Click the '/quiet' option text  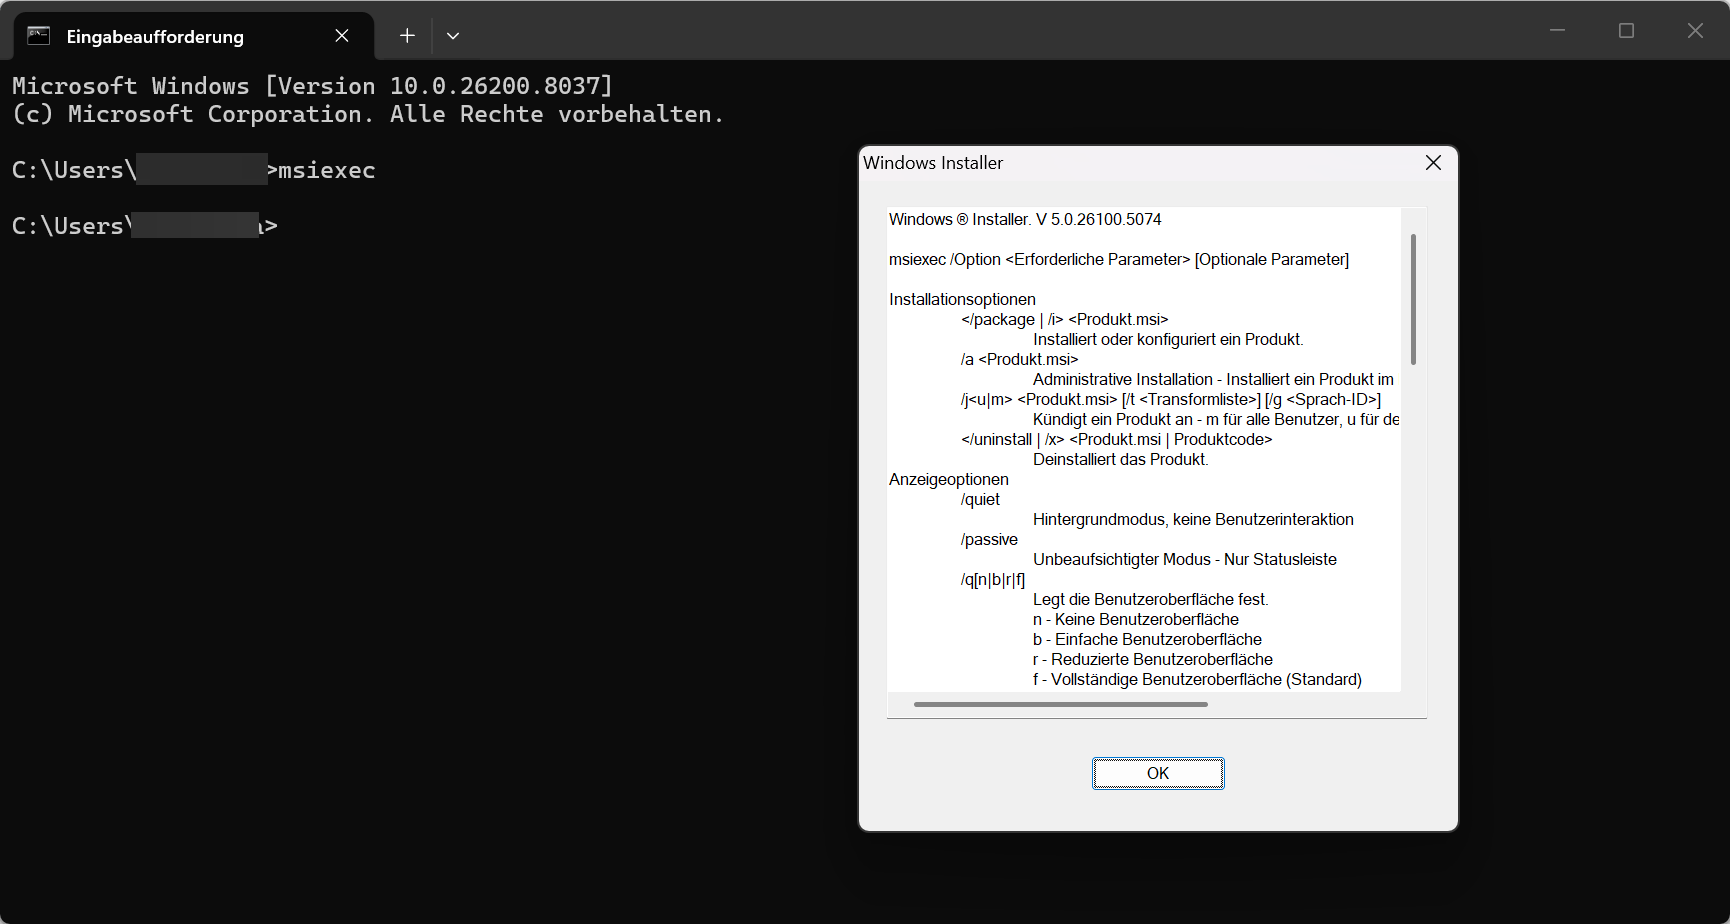tap(980, 499)
